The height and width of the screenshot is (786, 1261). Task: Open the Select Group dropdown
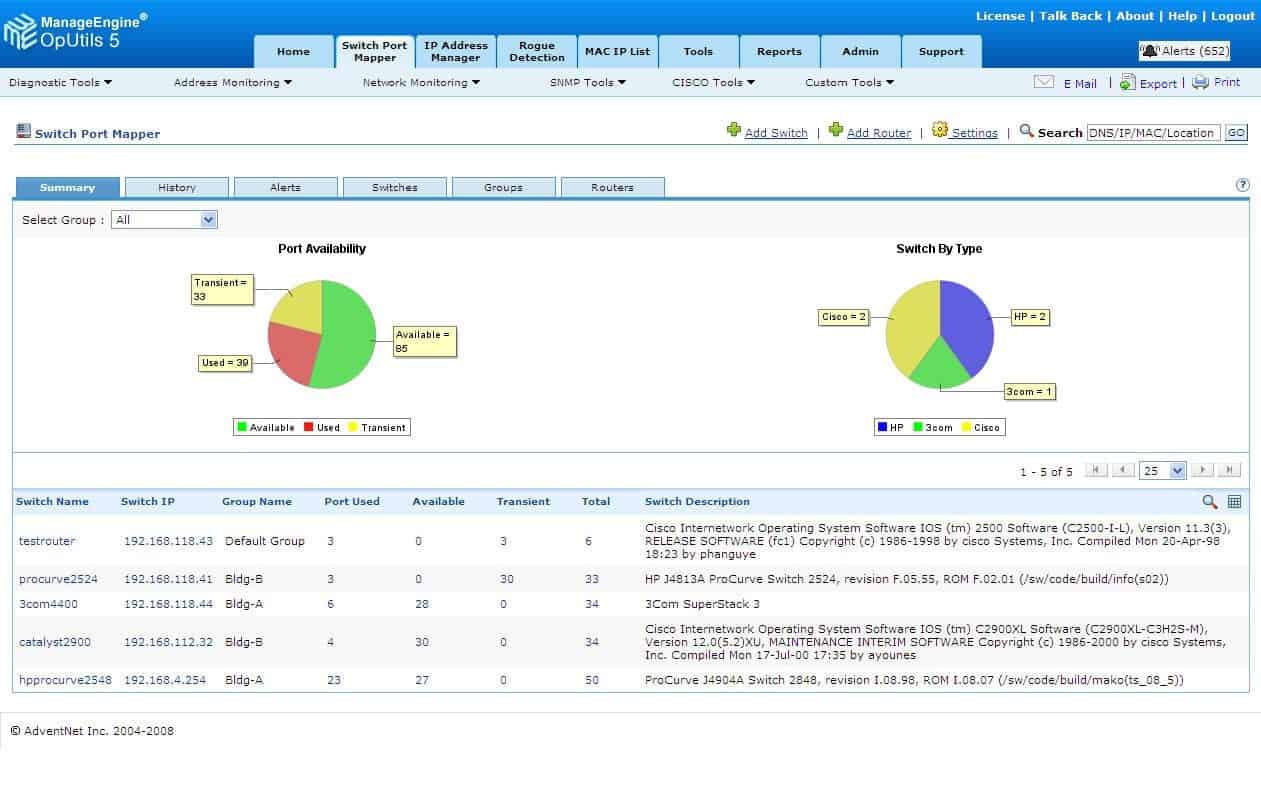(x=164, y=220)
